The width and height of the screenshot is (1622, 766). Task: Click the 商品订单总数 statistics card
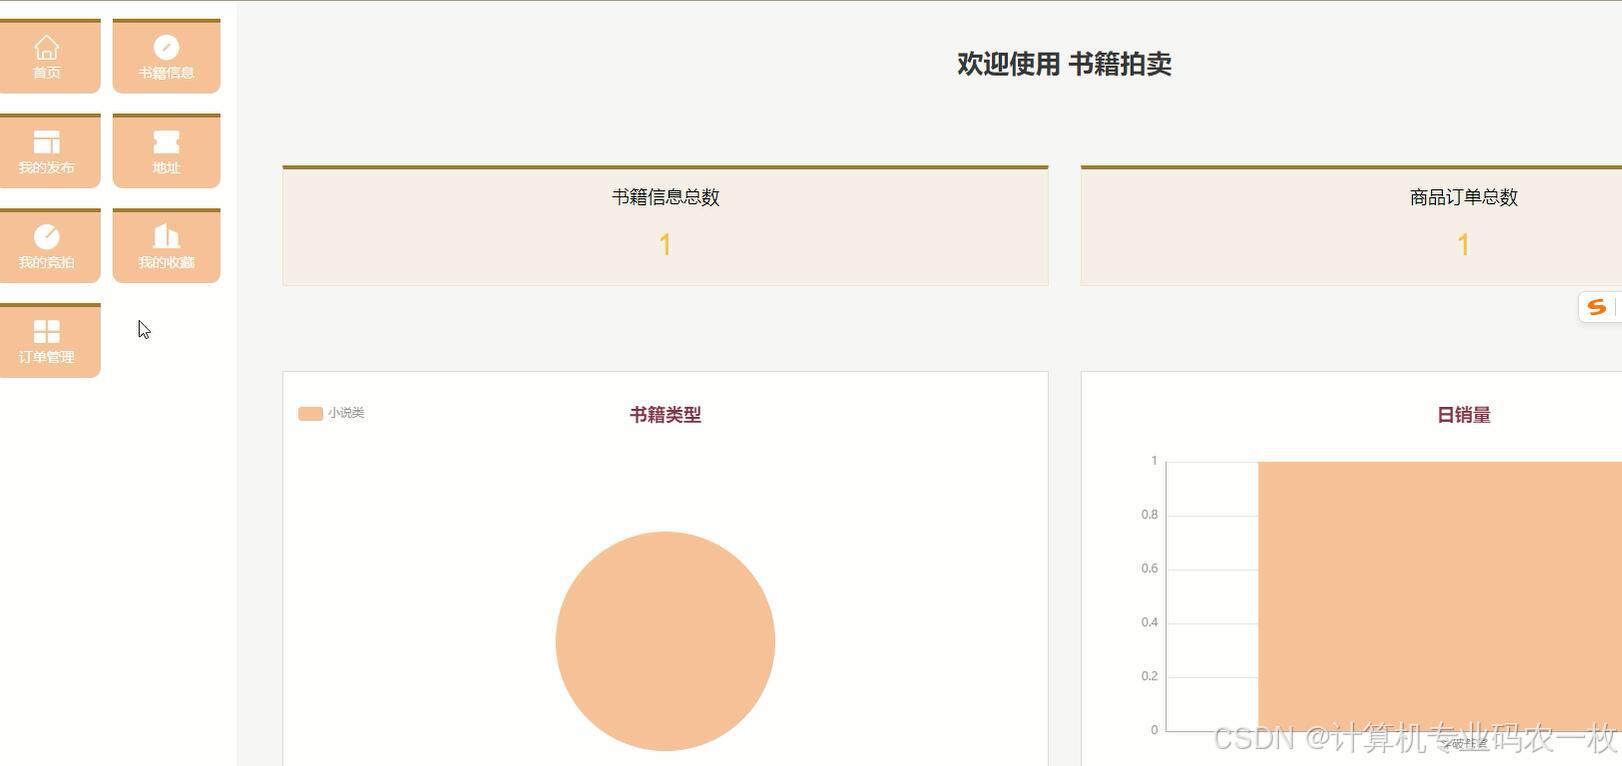pos(1351,226)
